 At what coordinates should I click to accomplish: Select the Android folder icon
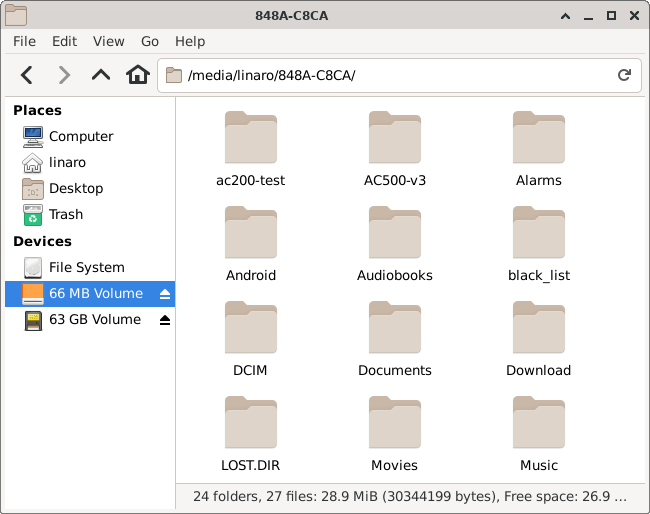[251, 232]
